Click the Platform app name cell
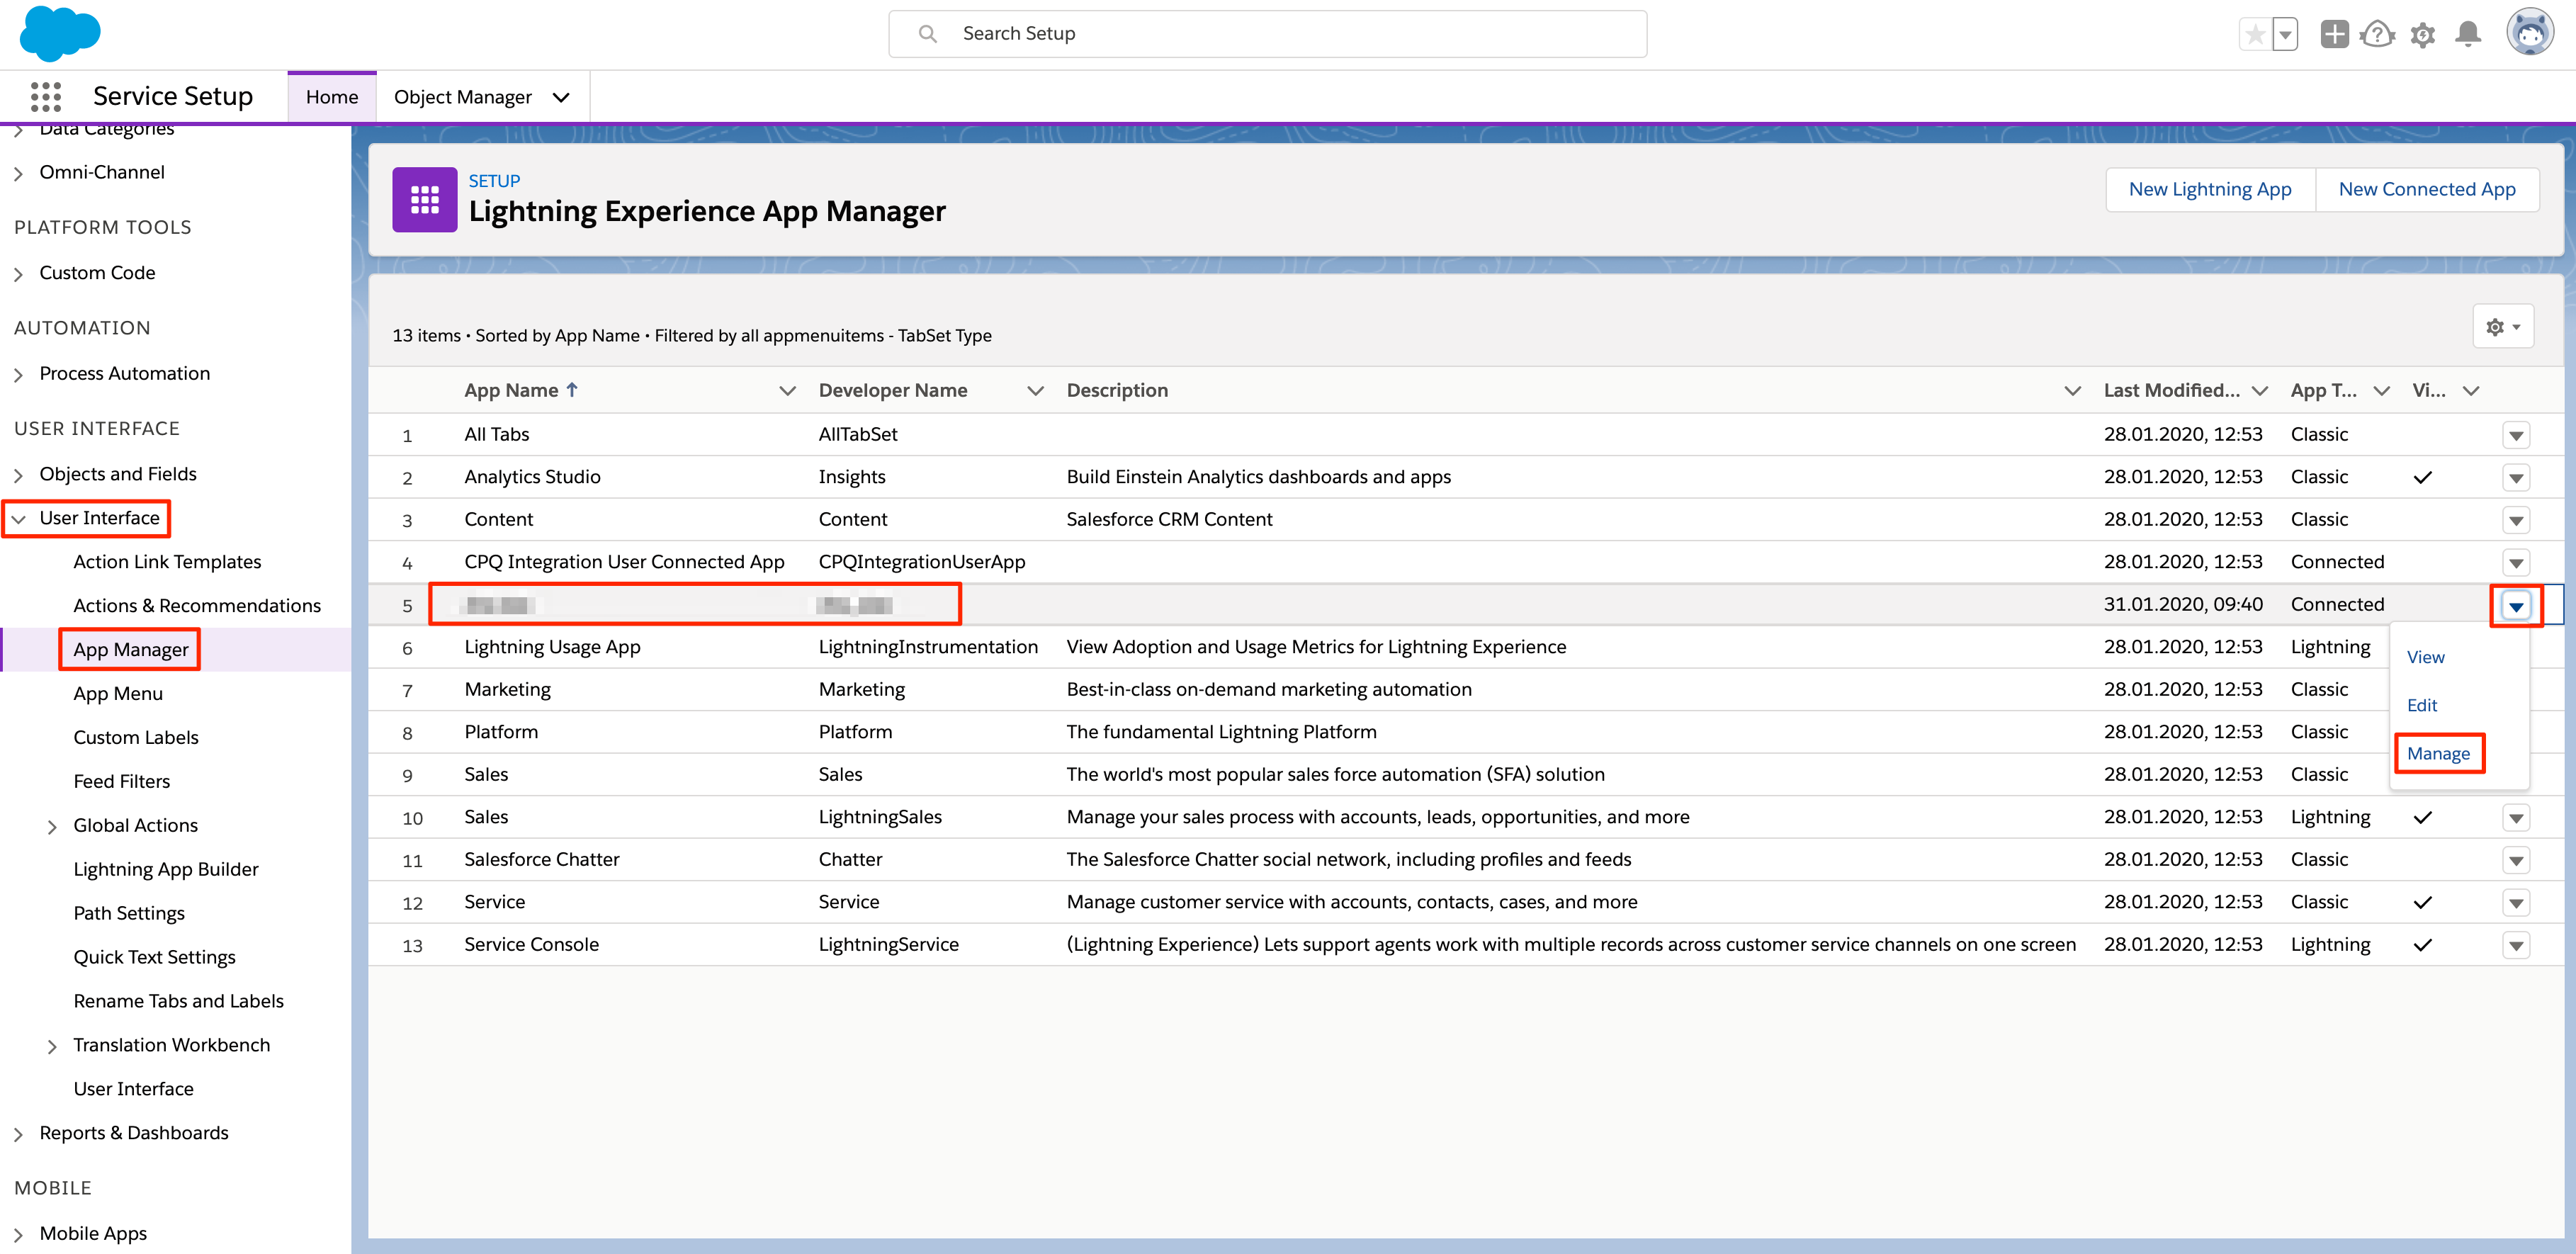The width and height of the screenshot is (2576, 1254). (501, 732)
